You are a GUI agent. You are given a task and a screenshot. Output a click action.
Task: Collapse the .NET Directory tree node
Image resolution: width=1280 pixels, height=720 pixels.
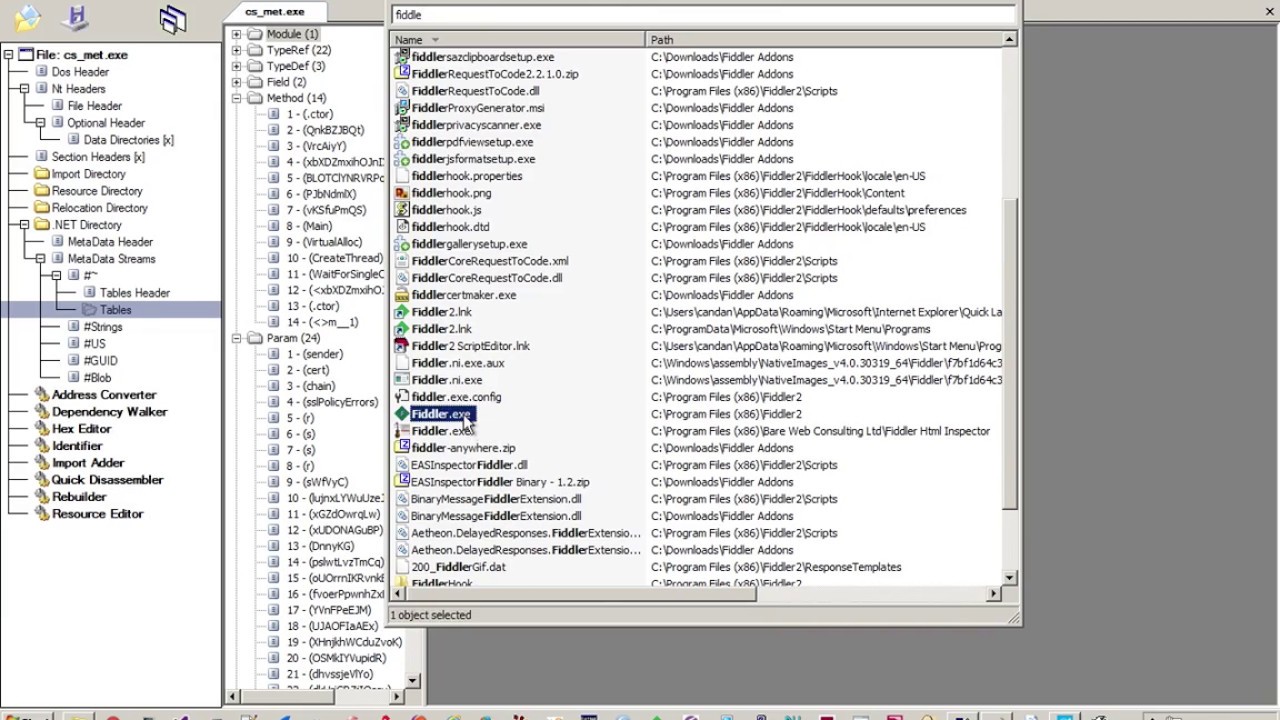click(x=25, y=225)
